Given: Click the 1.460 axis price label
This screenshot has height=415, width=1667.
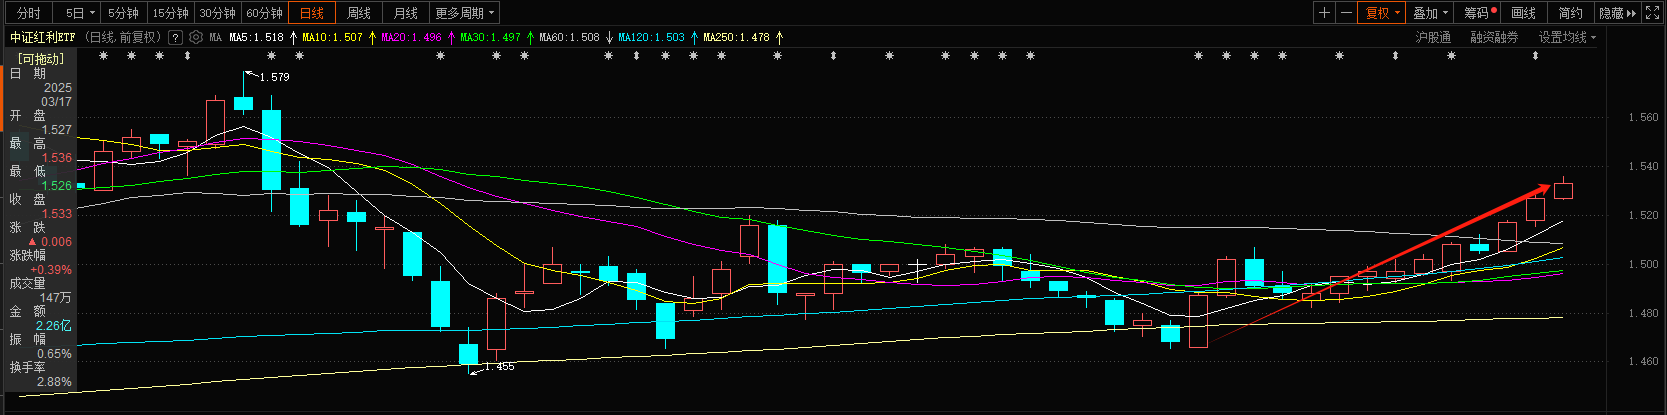Looking at the screenshot, I should (1643, 361).
